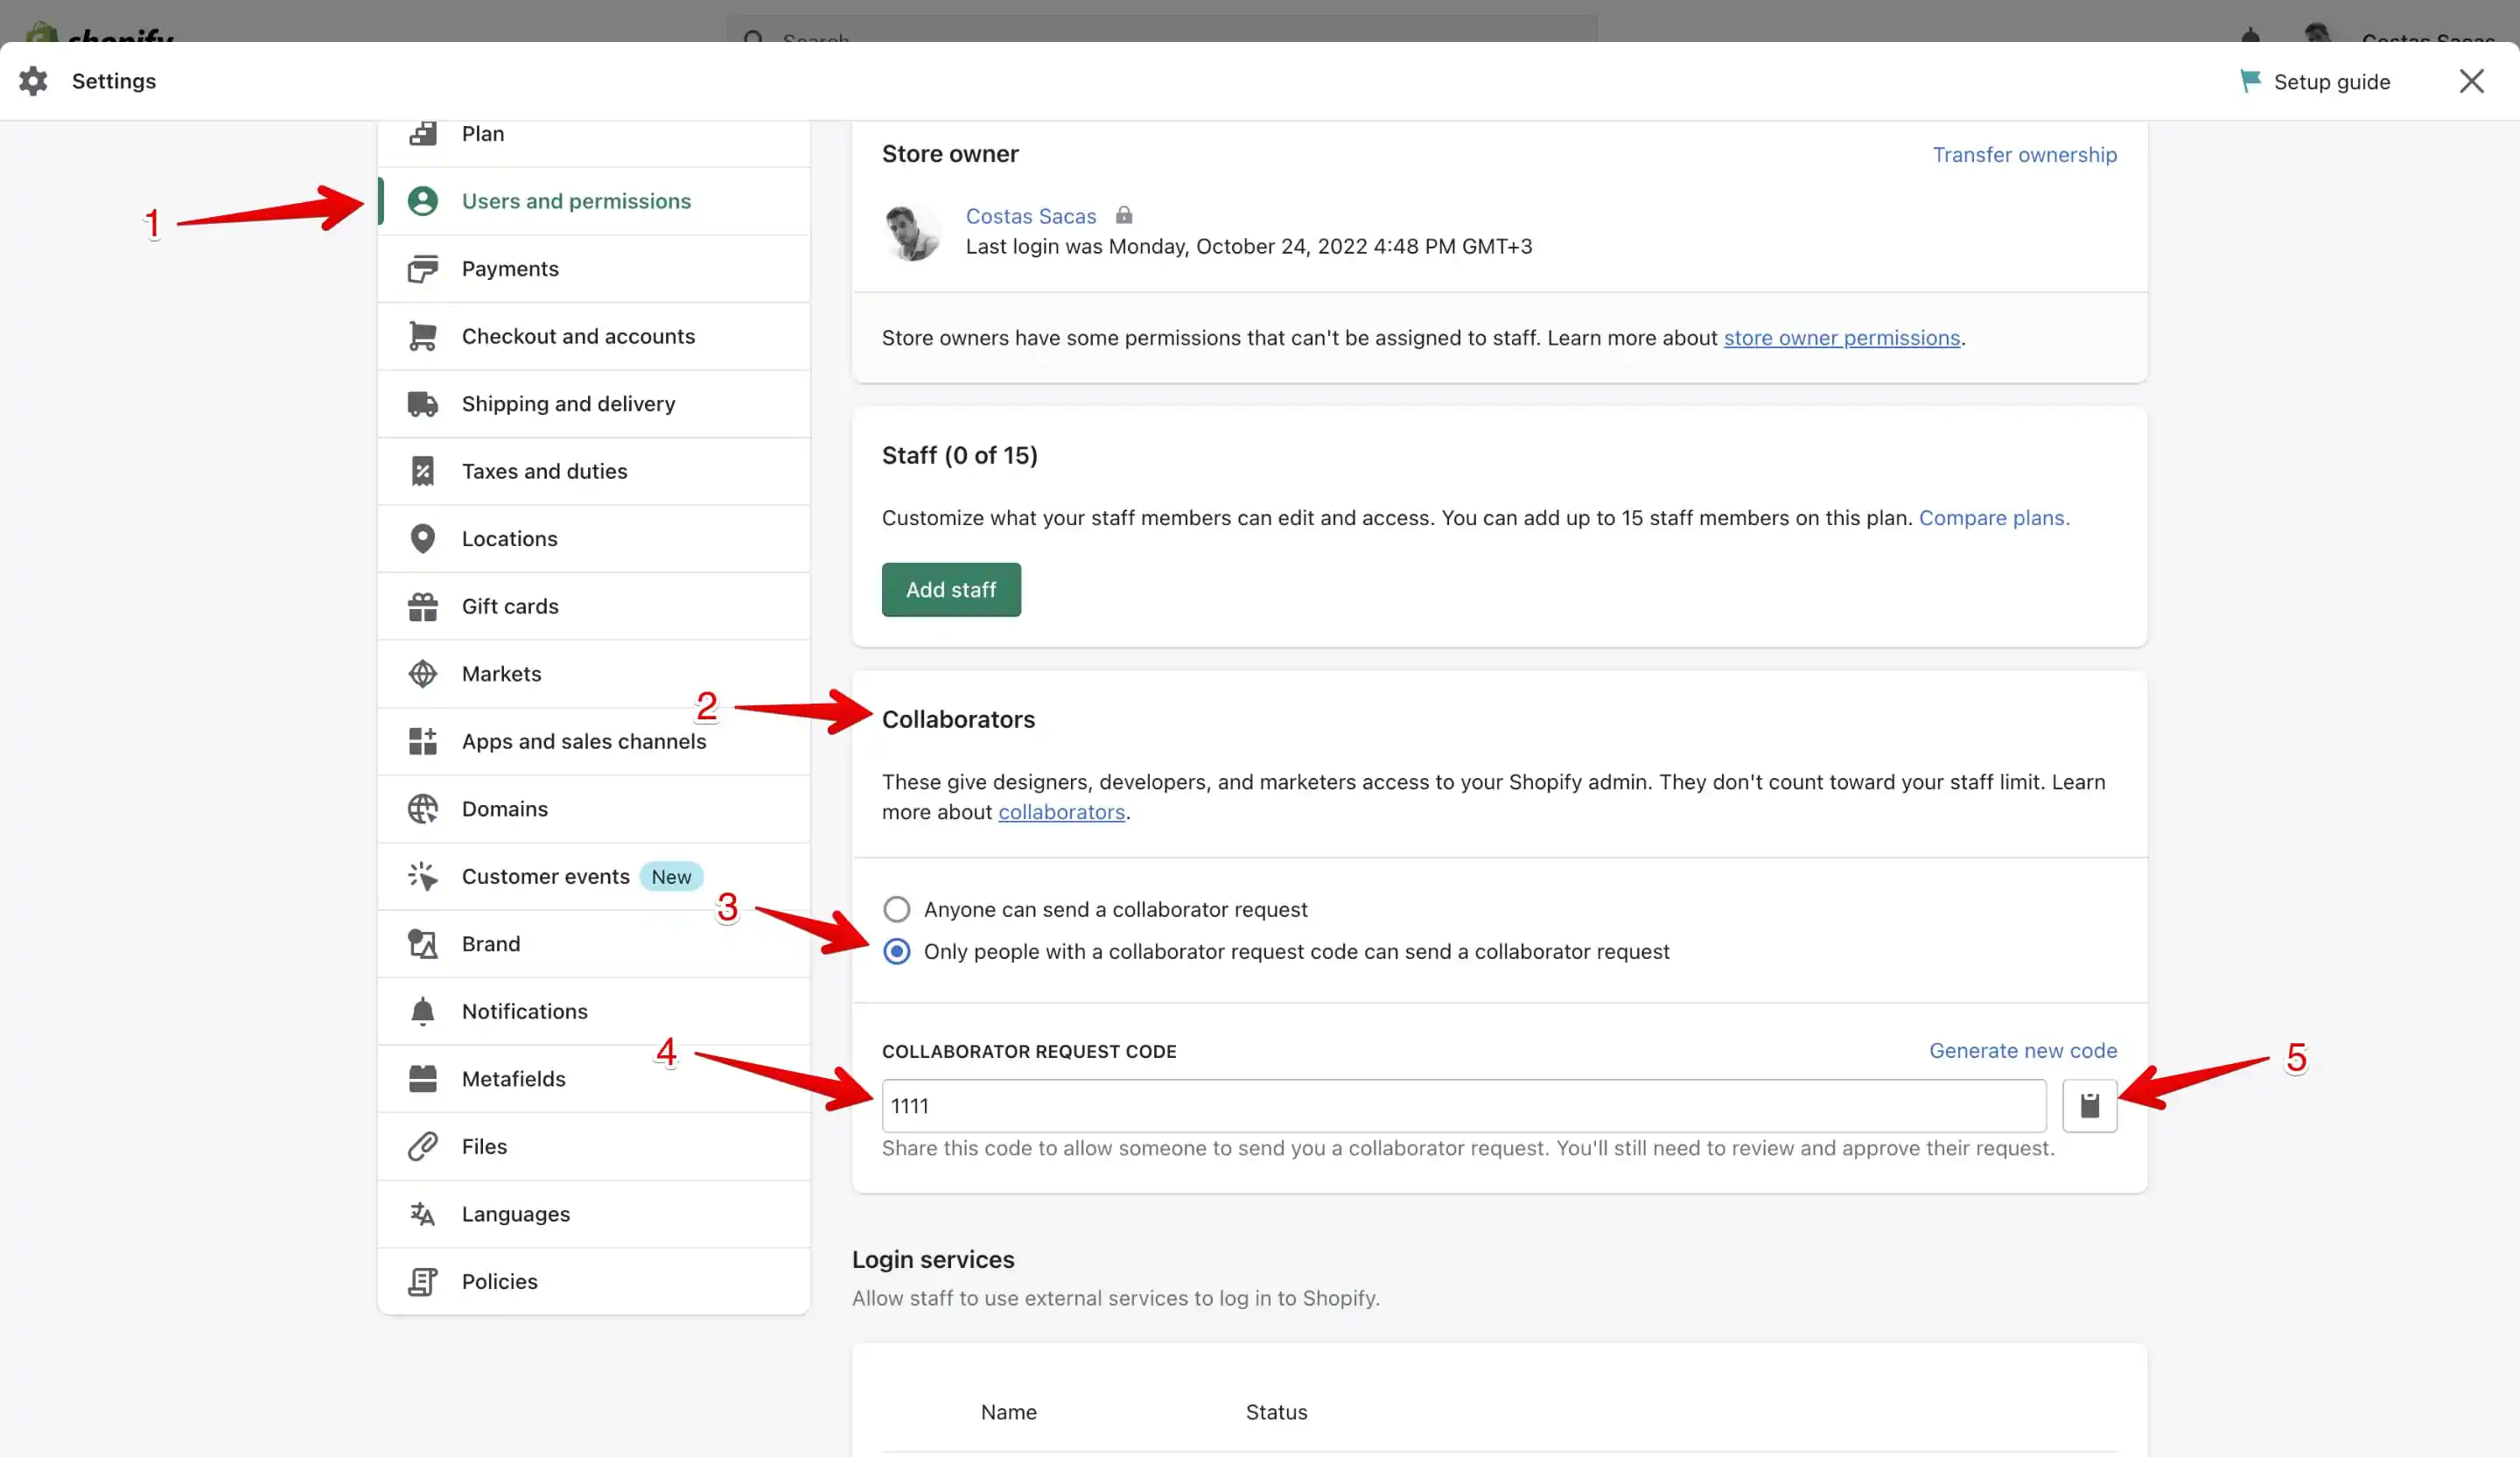Image resolution: width=2520 pixels, height=1457 pixels.
Task: Click the Plan icon in sidebar
Action: [x=423, y=133]
